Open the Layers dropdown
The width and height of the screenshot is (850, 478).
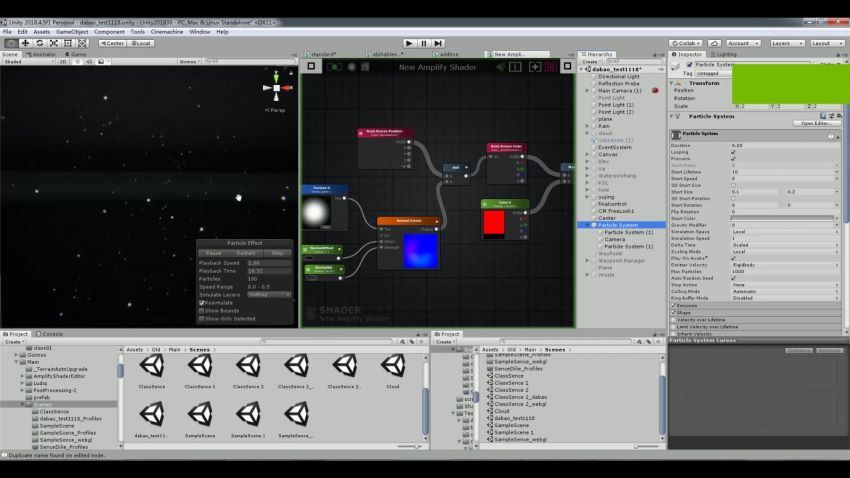tap(786, 43)
